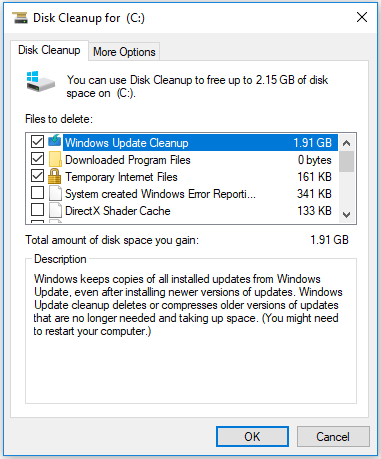The image size is (381, 459).
Task: Click the Windows drive icon beside the summary text
Action: click(41, 82)
